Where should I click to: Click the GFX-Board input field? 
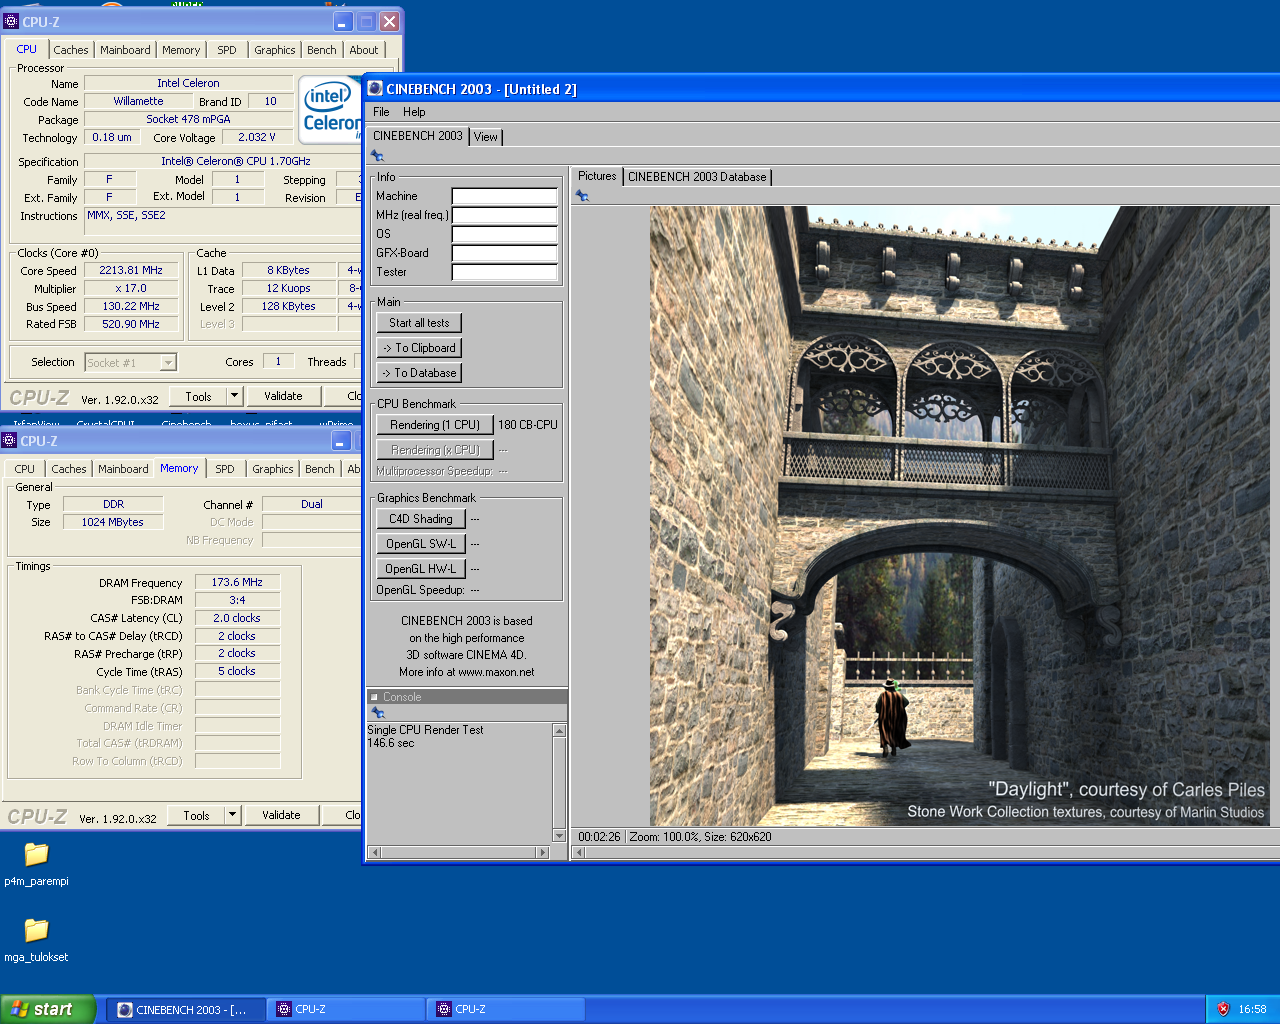[x=505, y=253]
